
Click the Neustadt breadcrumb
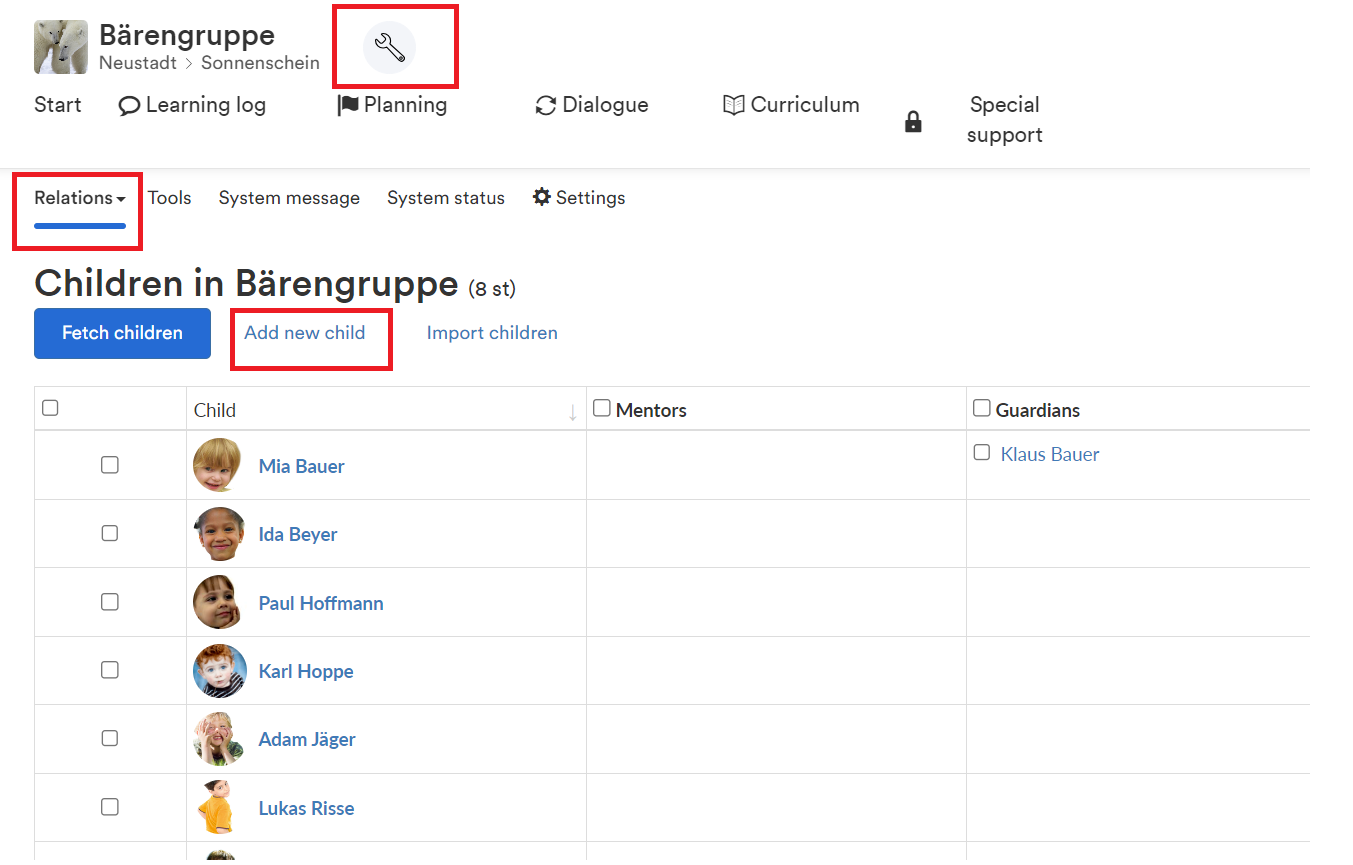(138, 63)
